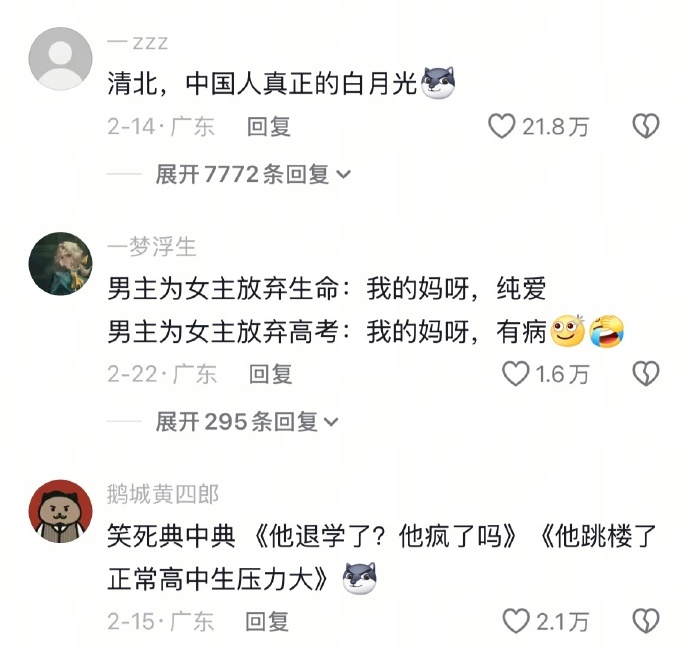Image resolution: width=690 pixels, height=653 pixels.
Task: Like the comment by 一zzz
Action: point(502,126)
